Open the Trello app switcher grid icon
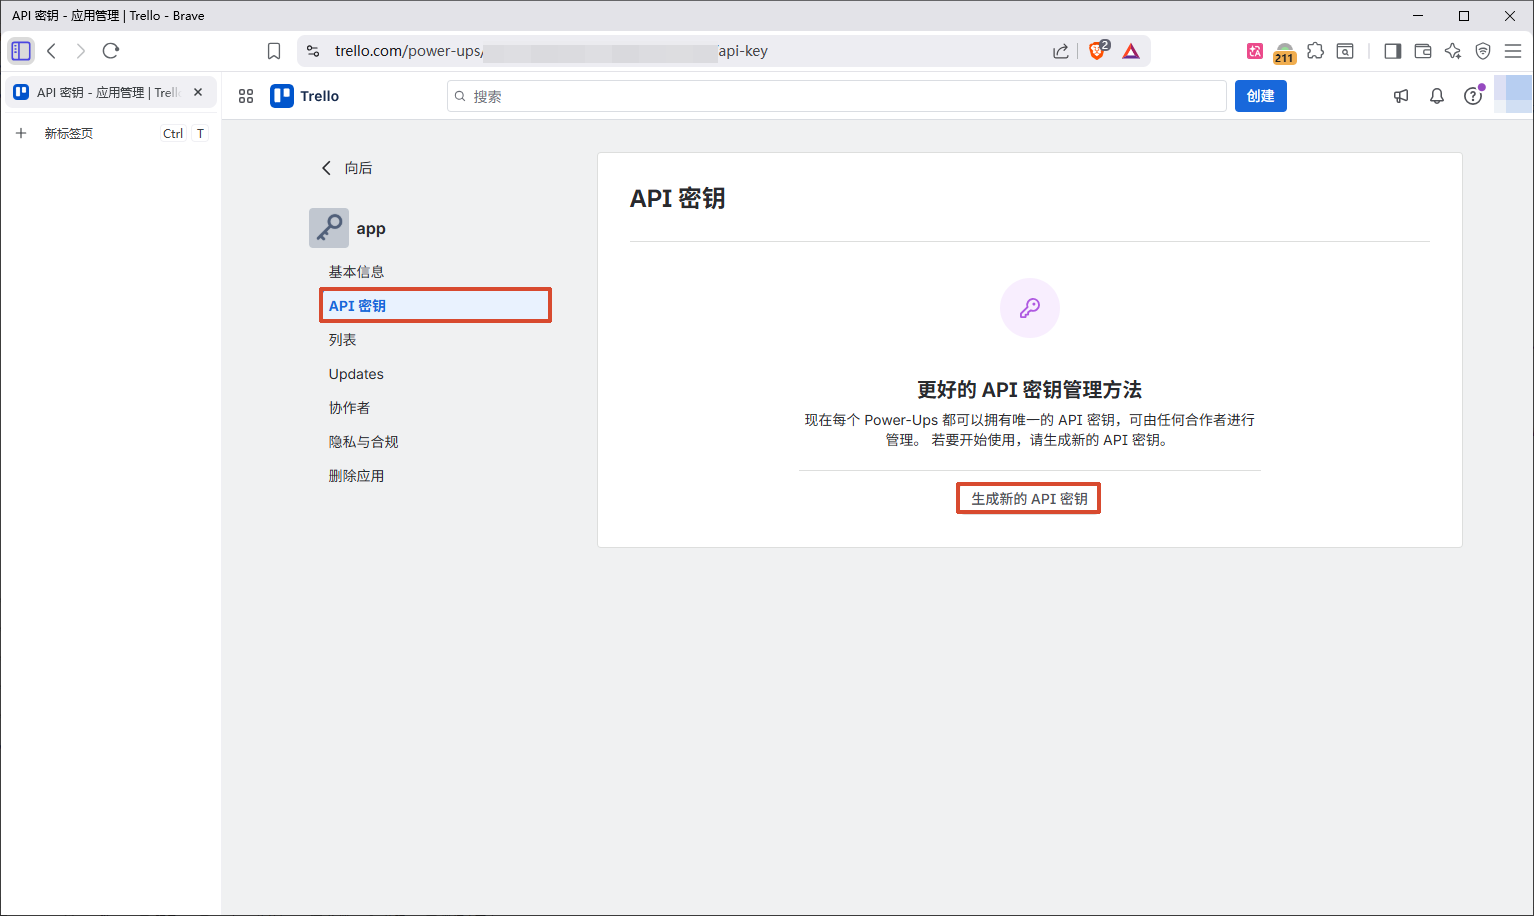1534x916 pixels. 246,96
